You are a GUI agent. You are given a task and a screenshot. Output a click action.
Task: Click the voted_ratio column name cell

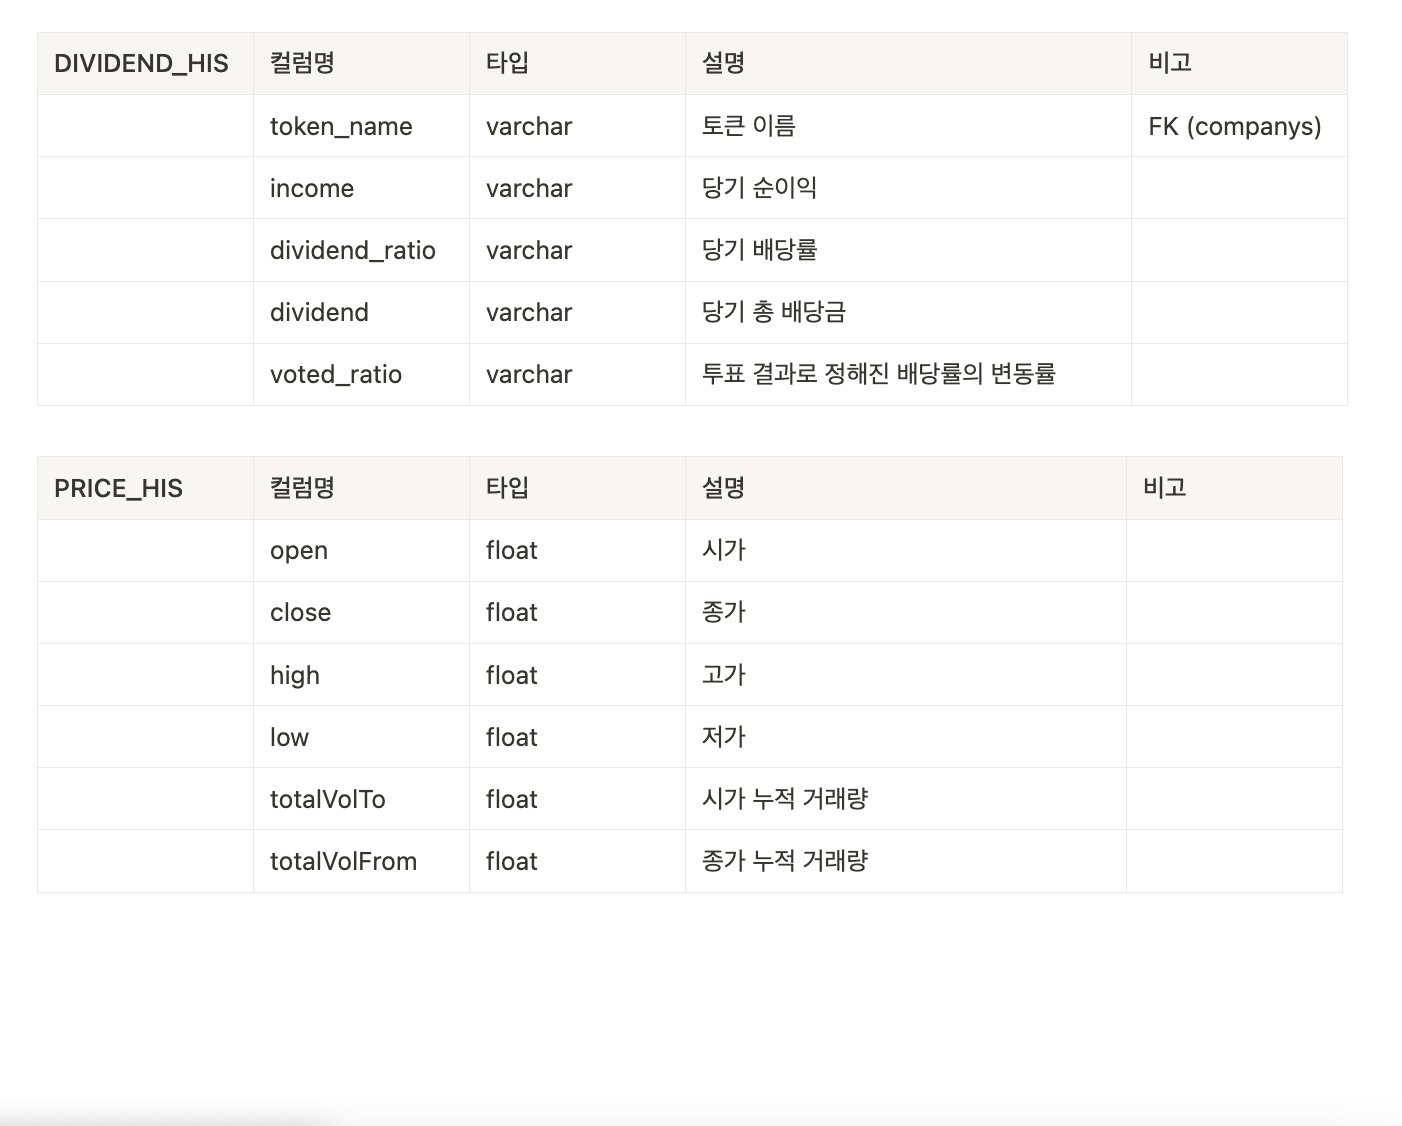(361, 374)
